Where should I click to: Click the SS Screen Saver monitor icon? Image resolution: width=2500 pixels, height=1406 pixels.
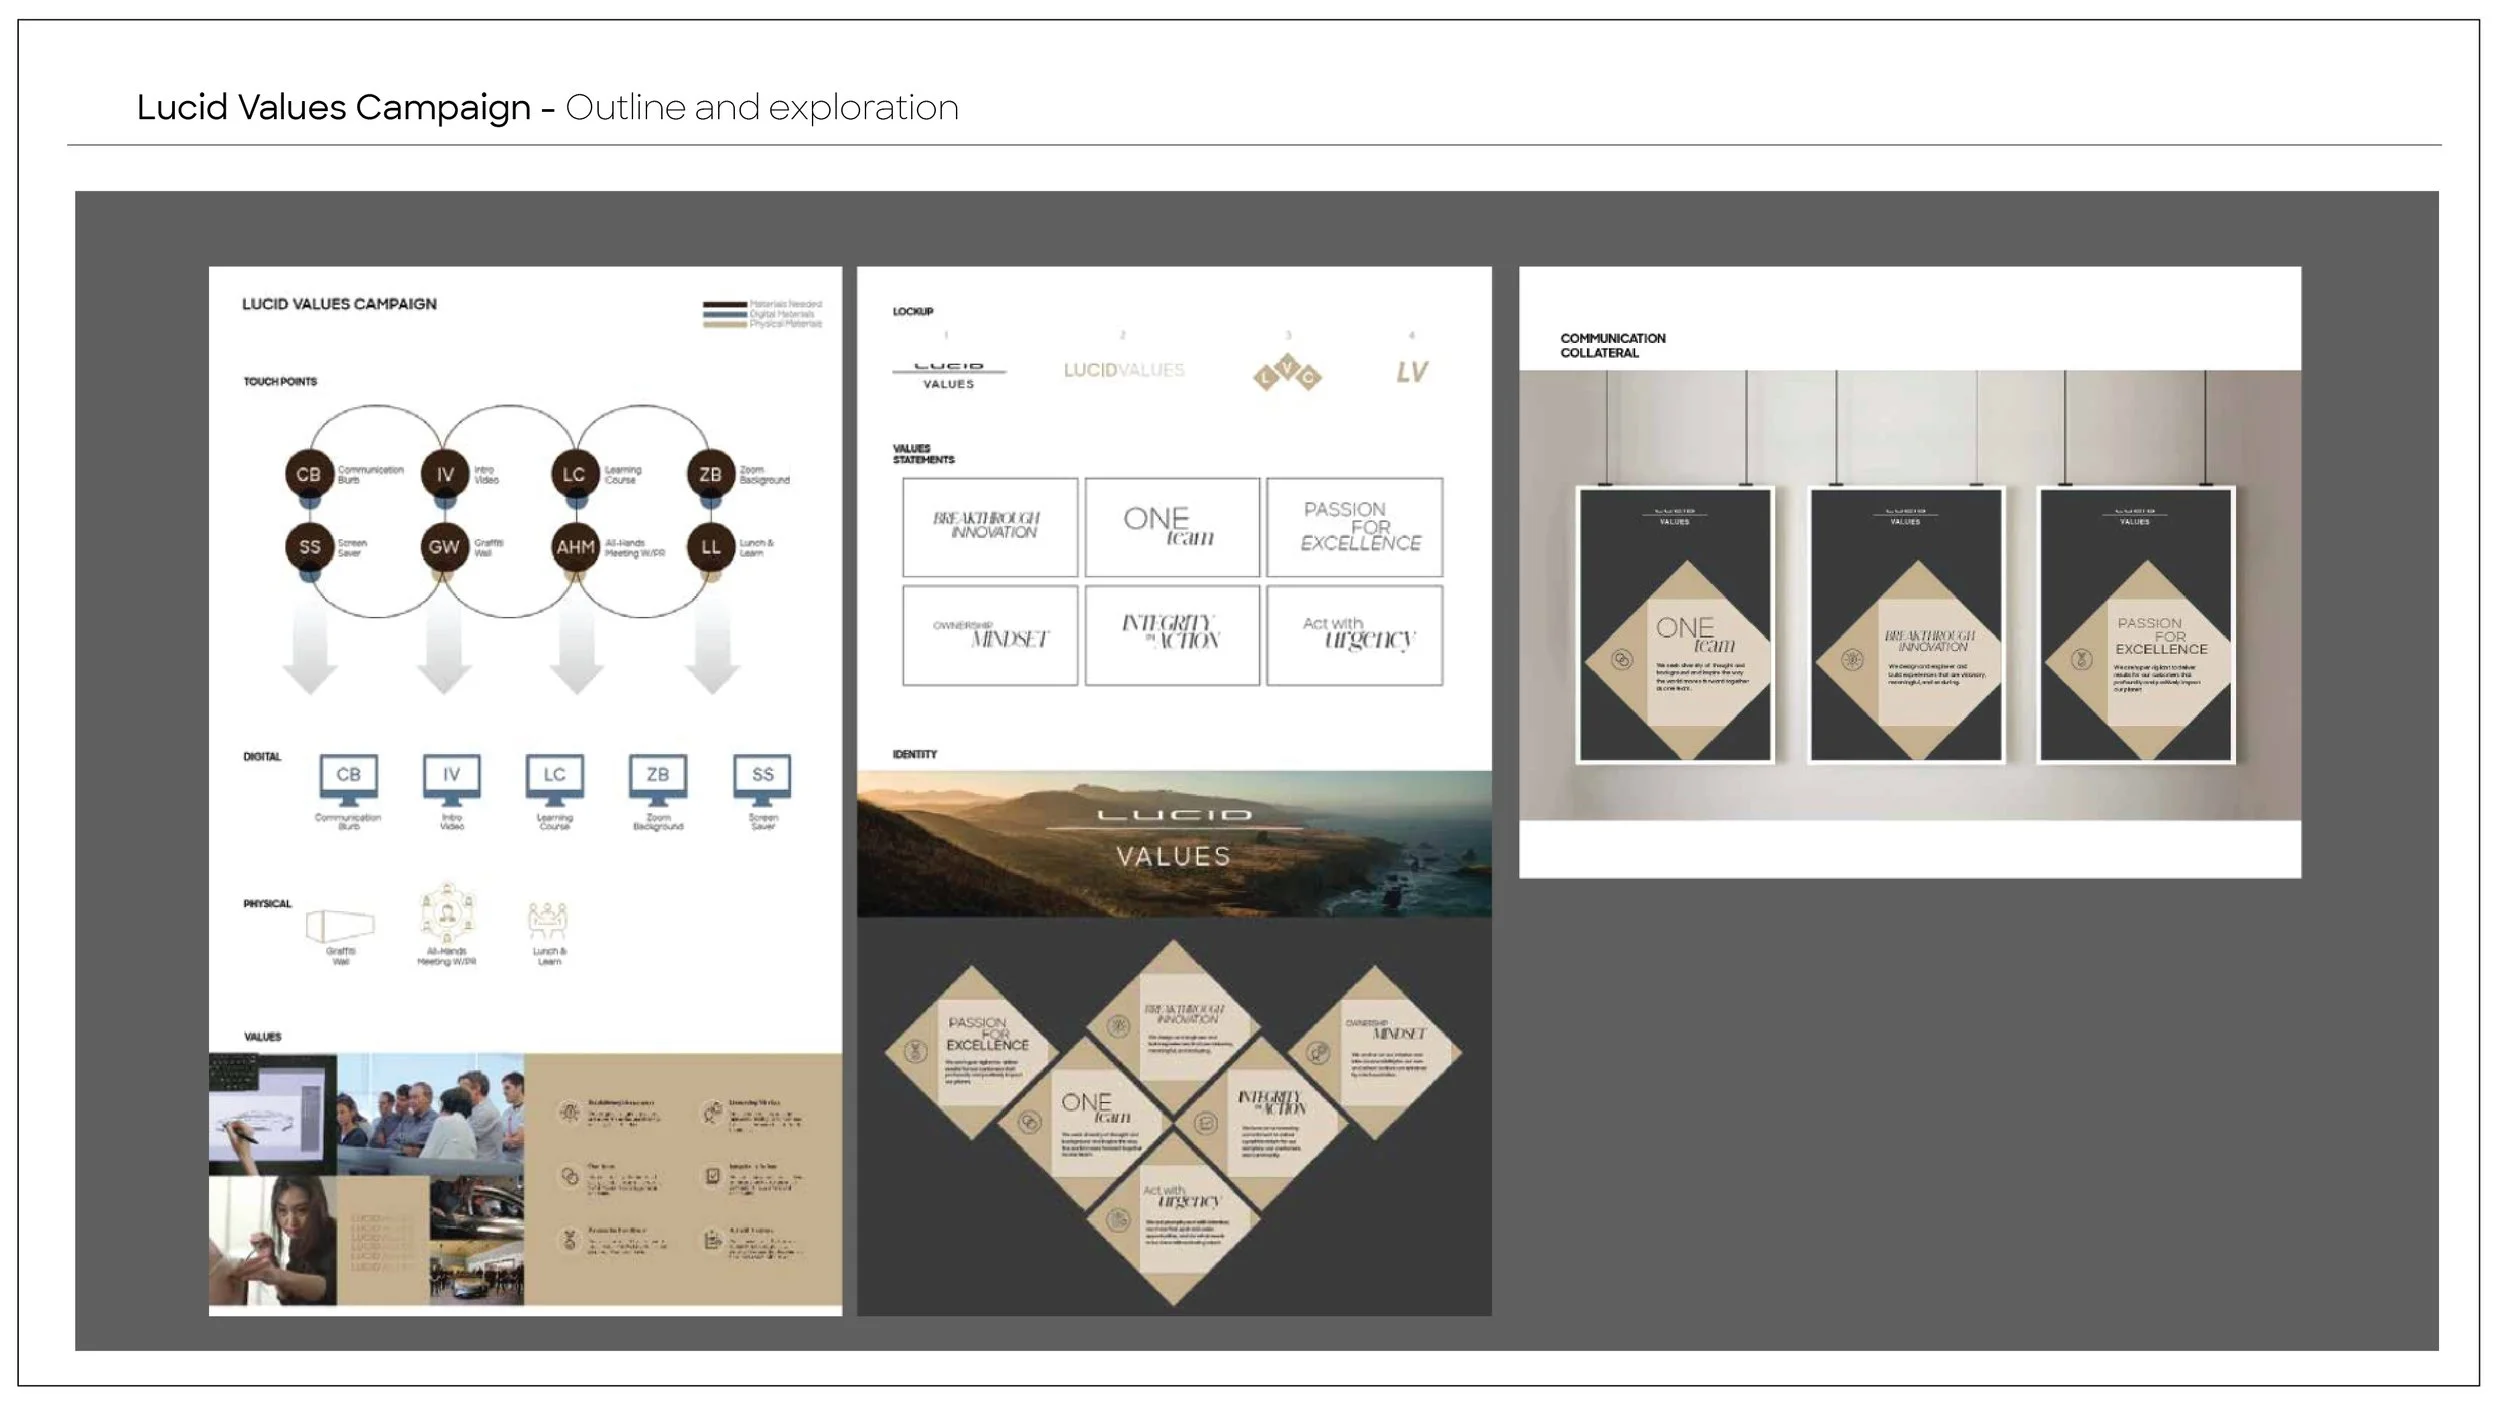pos(762,780)
